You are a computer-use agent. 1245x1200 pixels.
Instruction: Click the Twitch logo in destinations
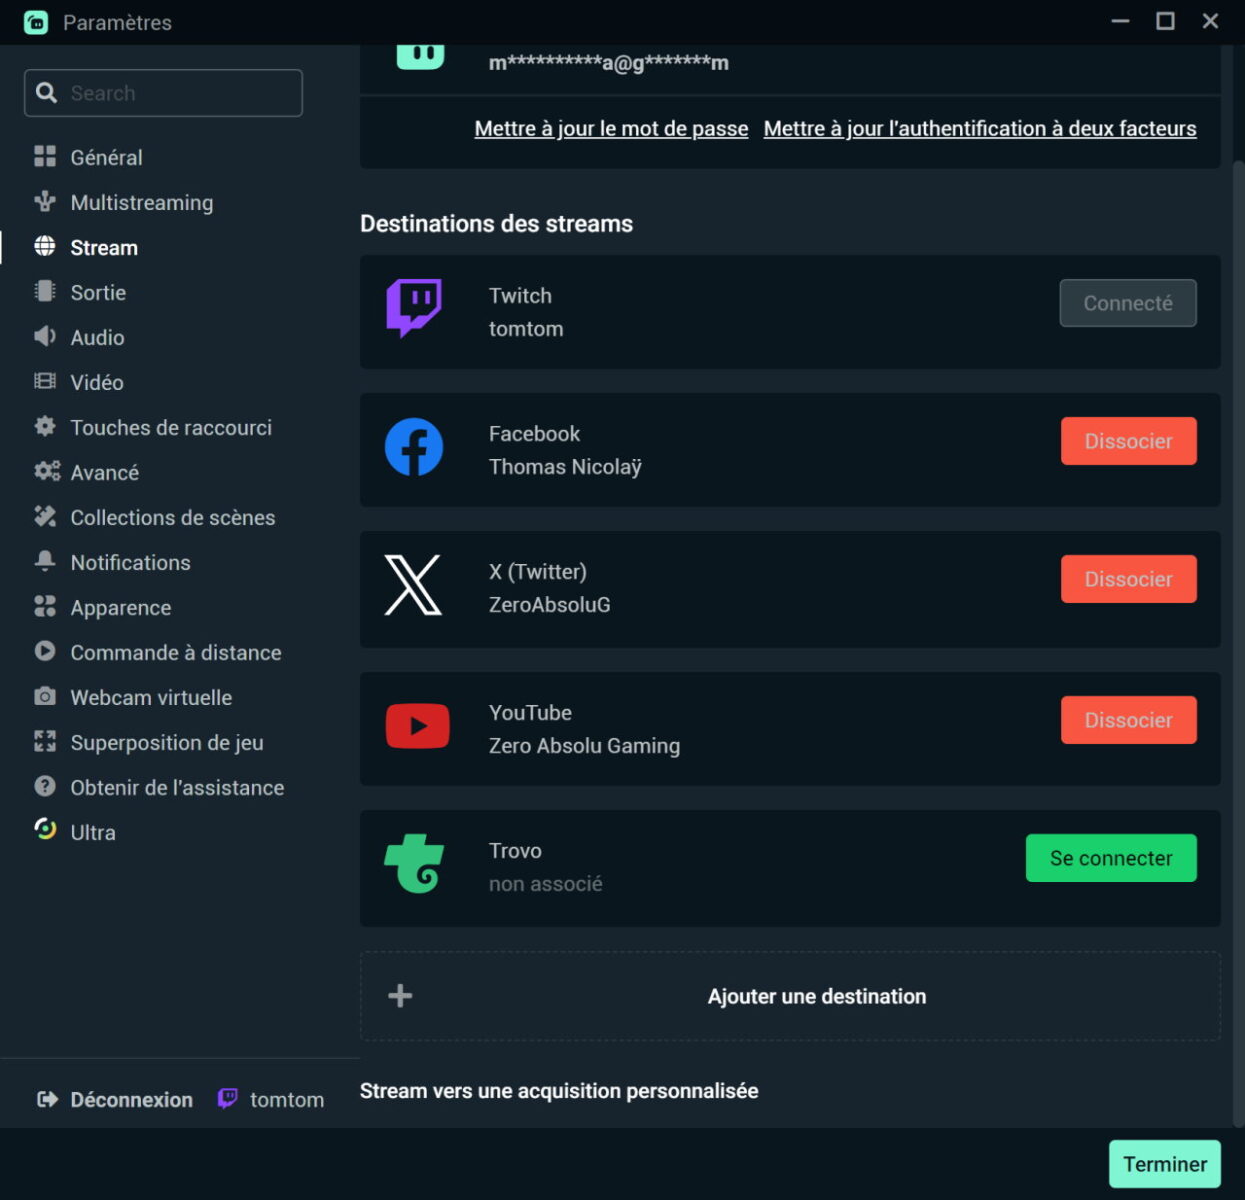pyautogui.click(x=414, y=308)
